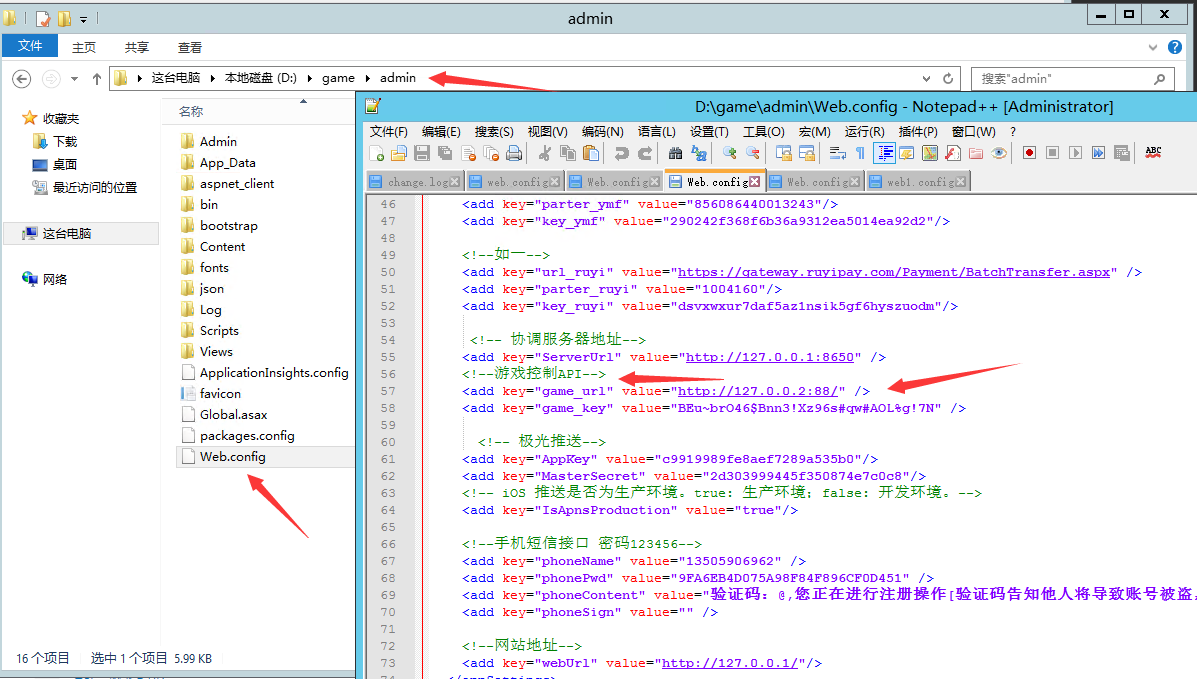Click the Zoom in magnifier icon
The height and width of the screenshot is (679, 1197).
point(730,153)
